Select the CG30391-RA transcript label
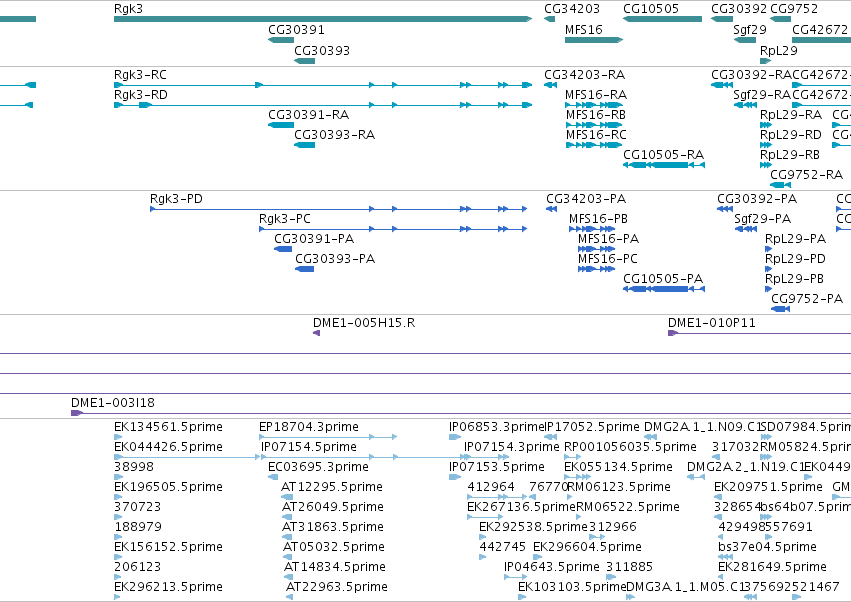The height and width of the screenshot is (602, 851). point(309,115)
